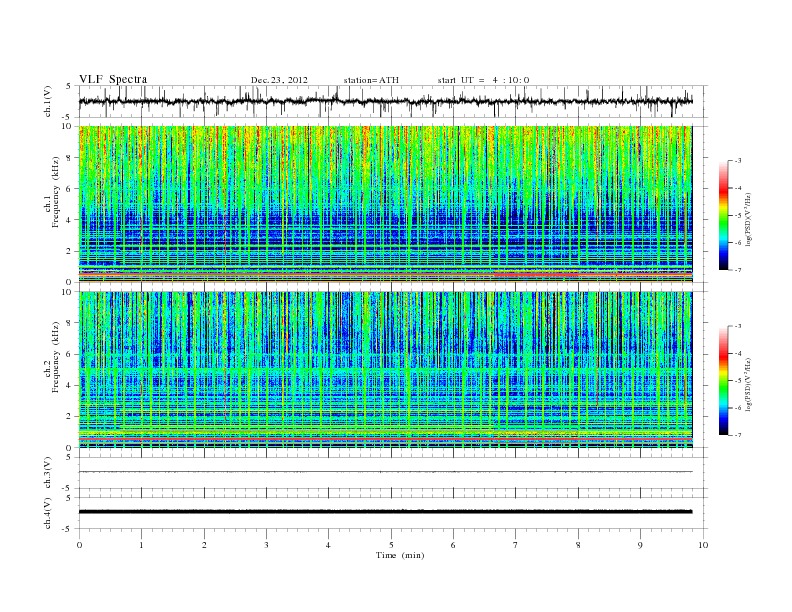
Task: Click the ch.1 'Frequency (kHz)' axis label
Action: coord(56,192)
